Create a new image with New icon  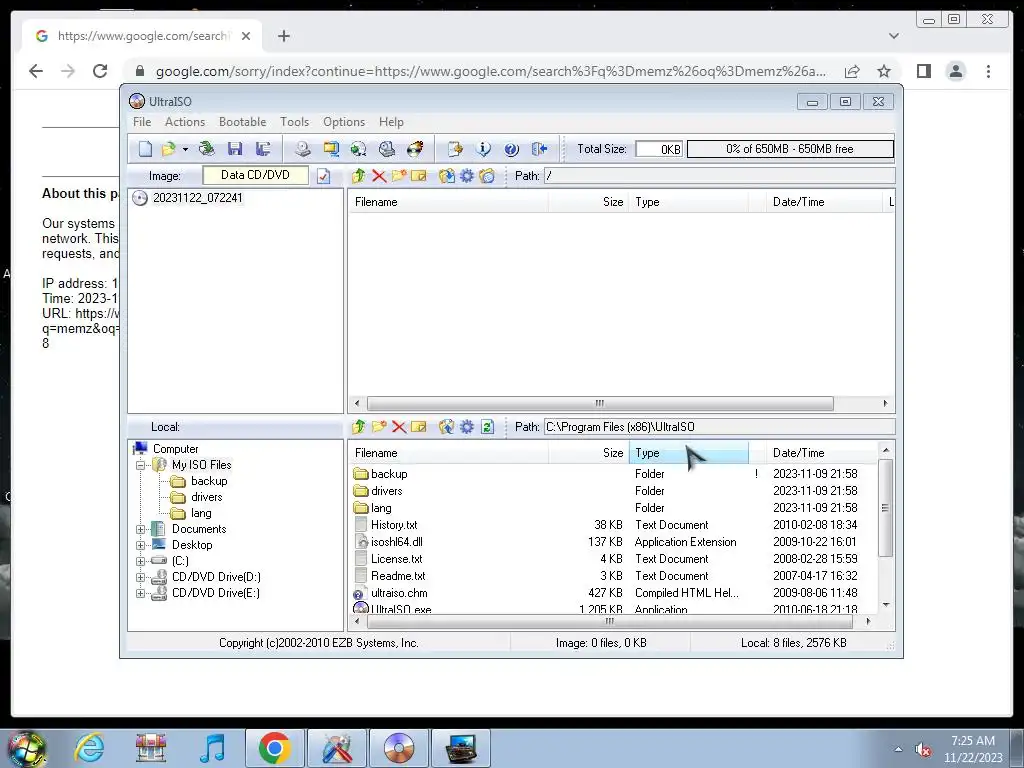(x=145, y=149)
